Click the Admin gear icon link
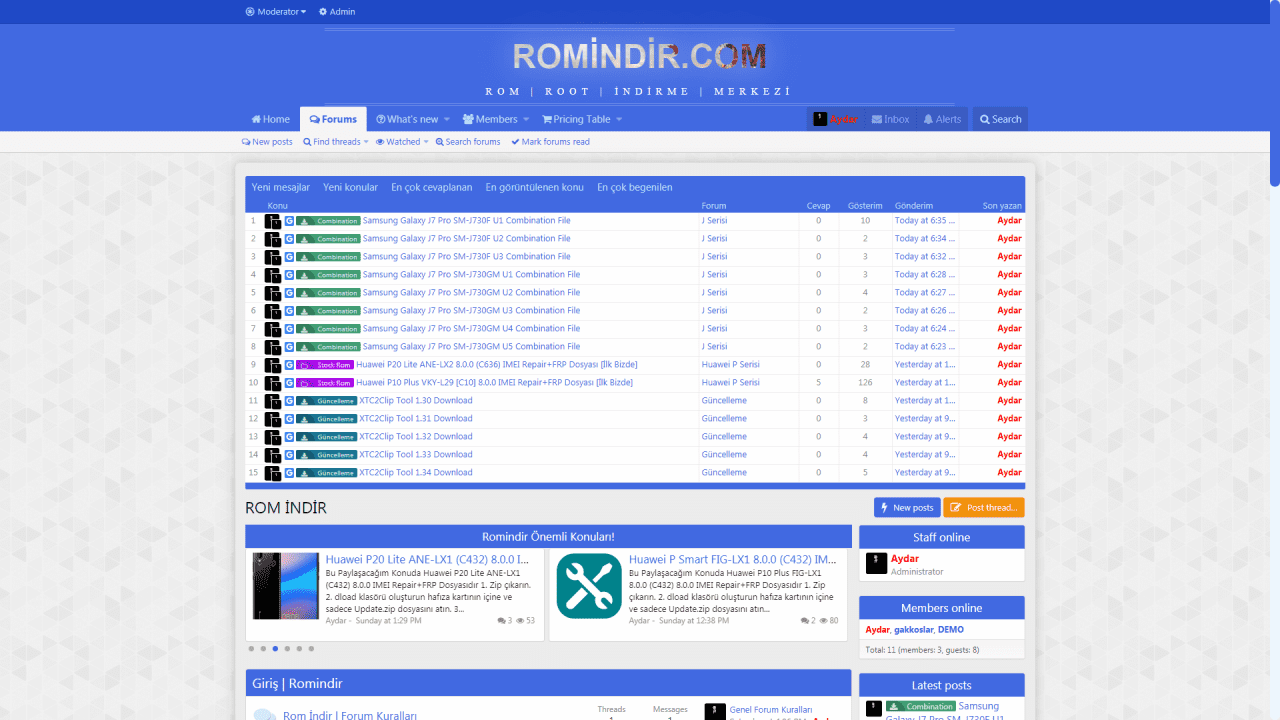The width and height of the screenshot is (1280, 720). click(x=323, y=12)
